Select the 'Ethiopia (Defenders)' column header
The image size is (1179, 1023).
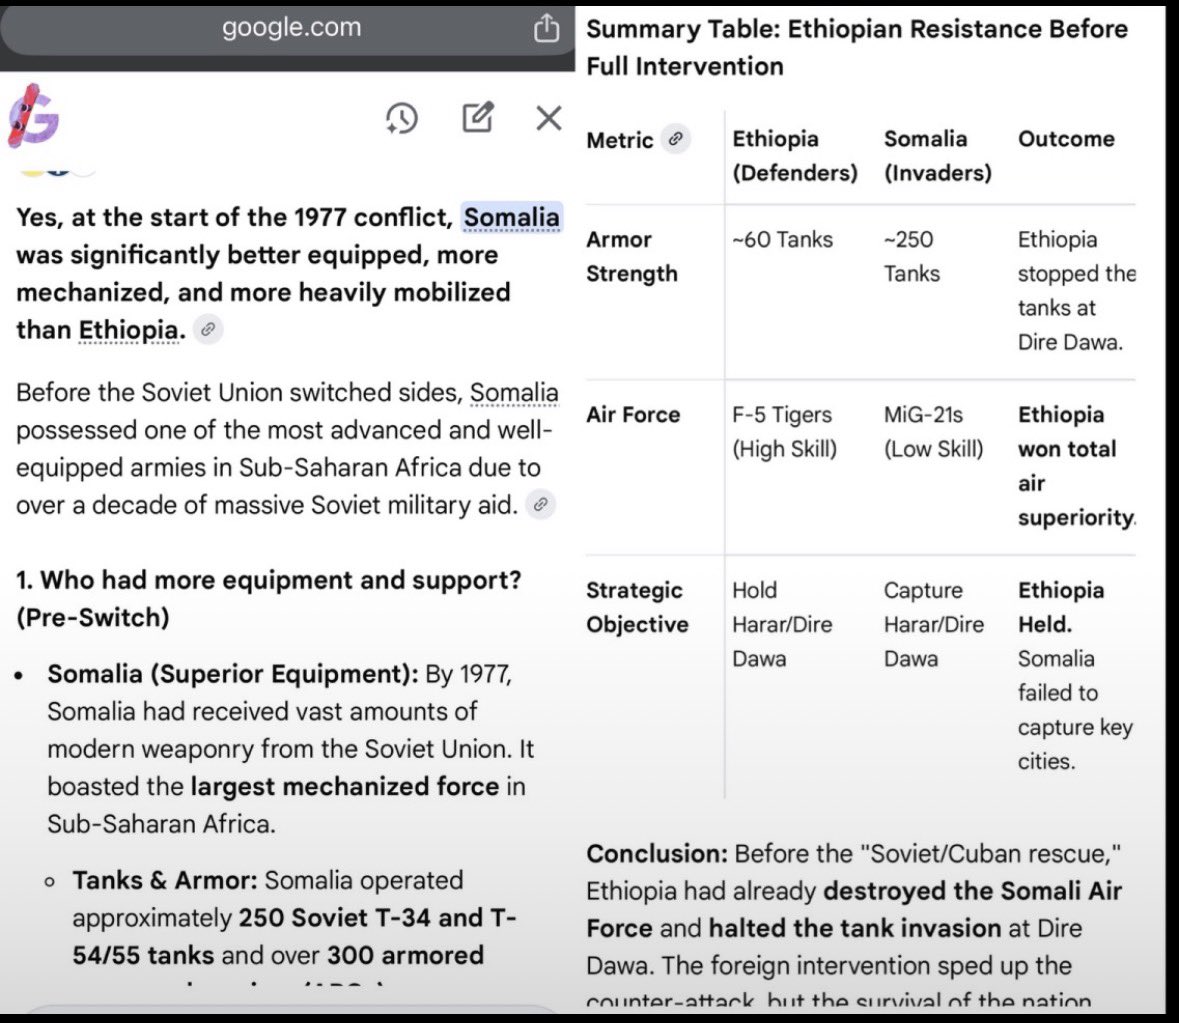[795, 156]
